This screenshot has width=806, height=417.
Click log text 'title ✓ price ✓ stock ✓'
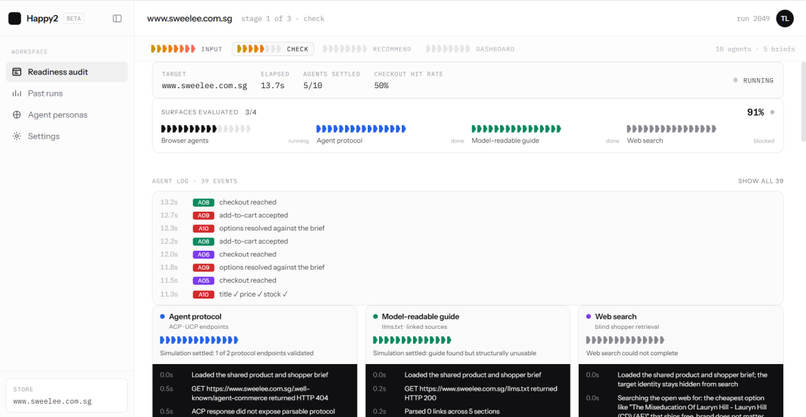253,295
